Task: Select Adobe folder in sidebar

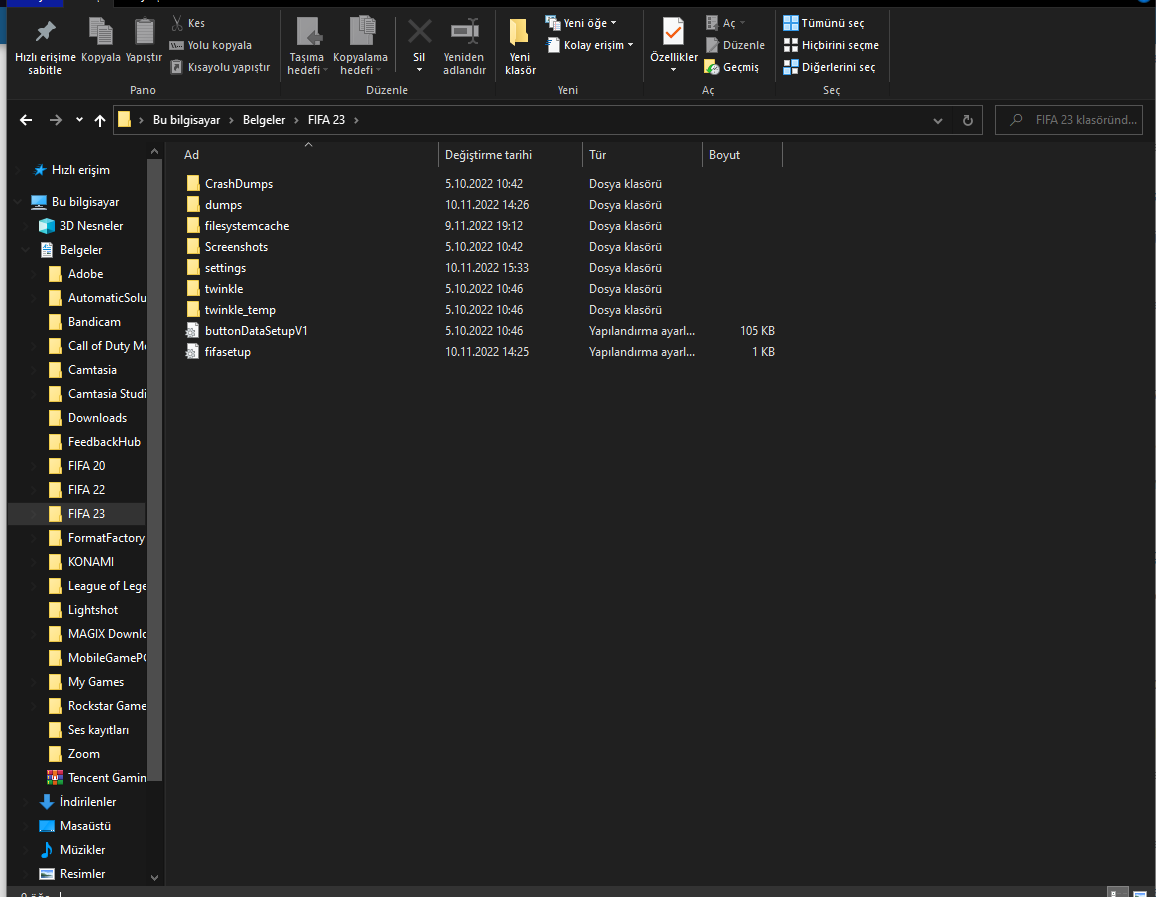Action: pos(86,273)
